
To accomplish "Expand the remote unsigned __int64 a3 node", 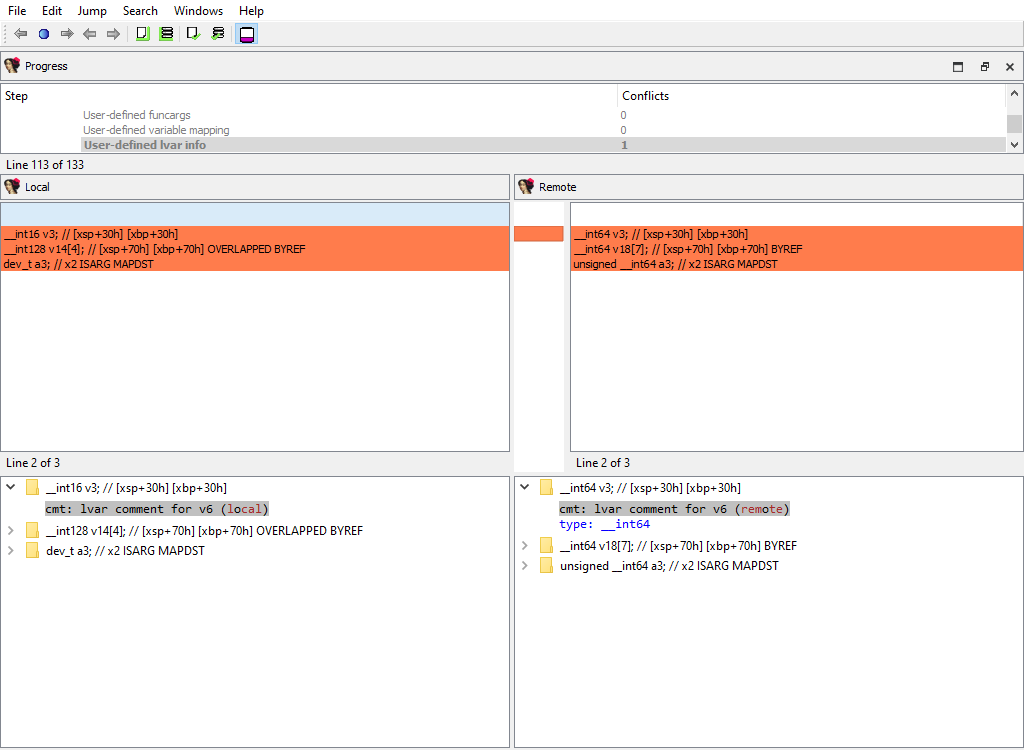I will (x=525, y=566).
